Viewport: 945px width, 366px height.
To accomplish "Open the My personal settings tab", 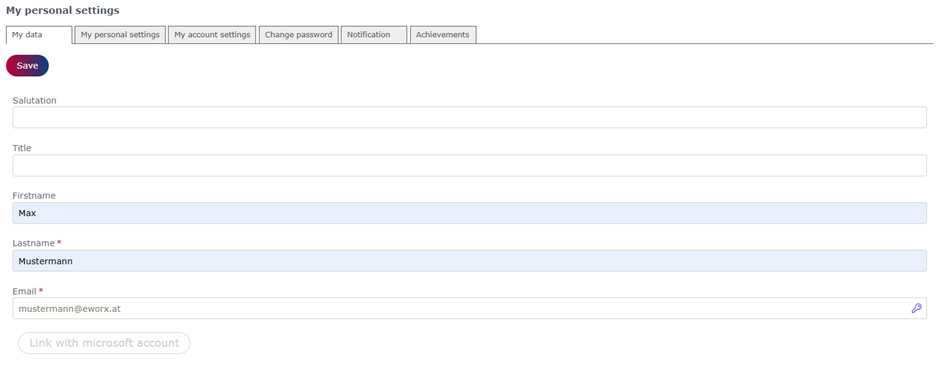I will 120,35.
